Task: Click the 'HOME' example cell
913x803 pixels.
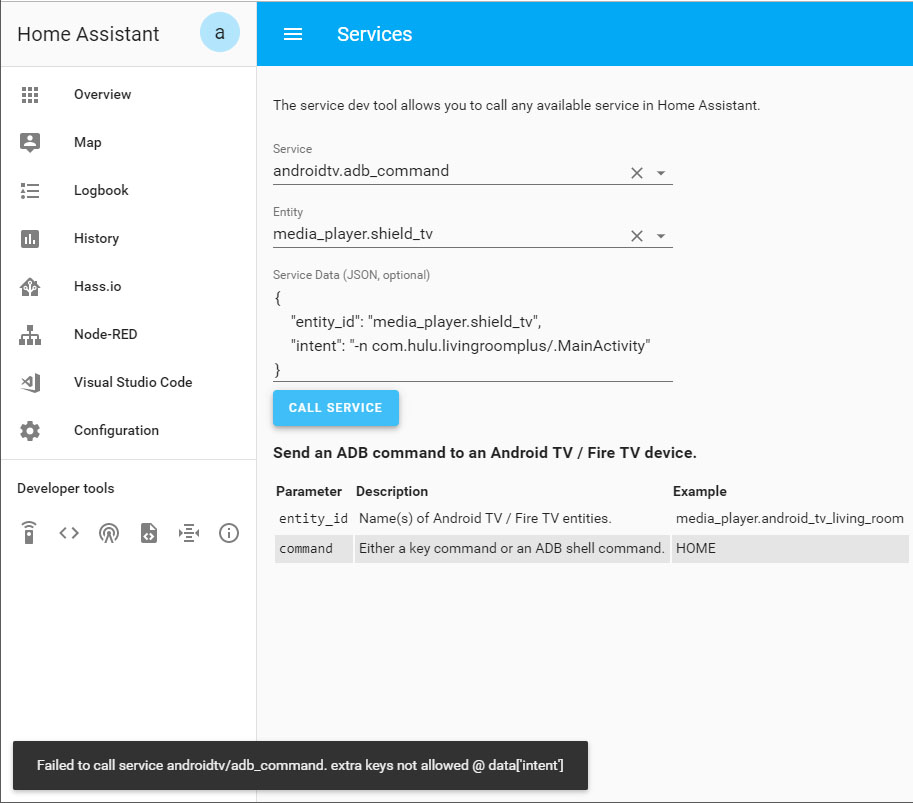Action: [790, 549]
